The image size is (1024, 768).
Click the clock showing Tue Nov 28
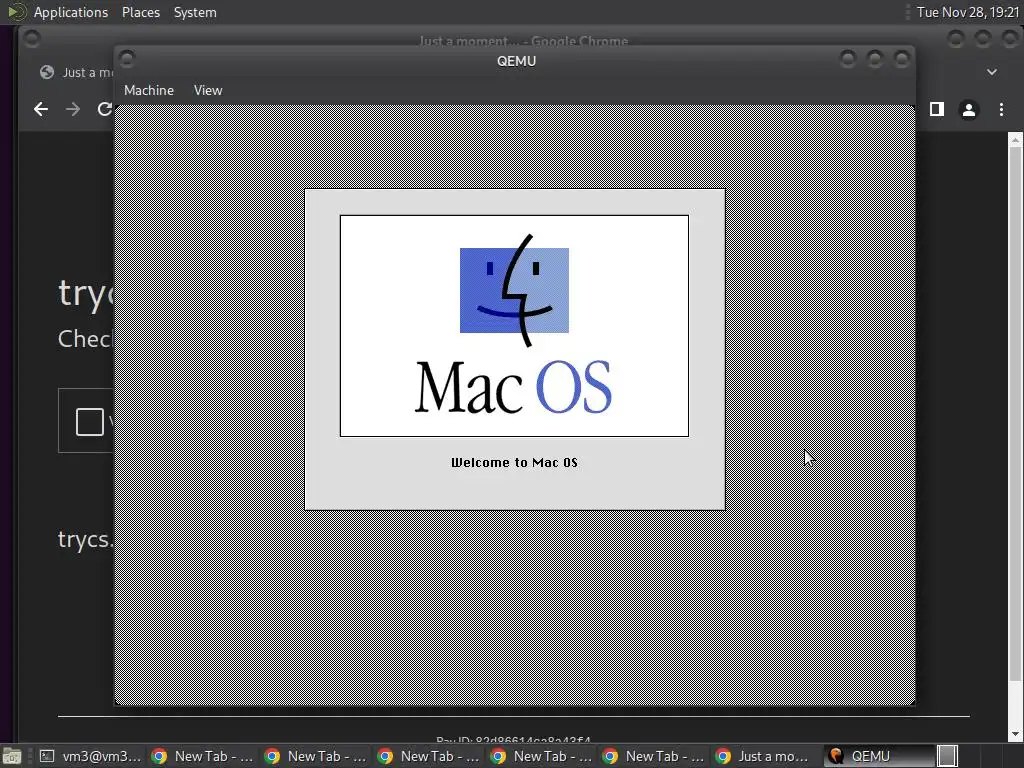click(968, 12)
